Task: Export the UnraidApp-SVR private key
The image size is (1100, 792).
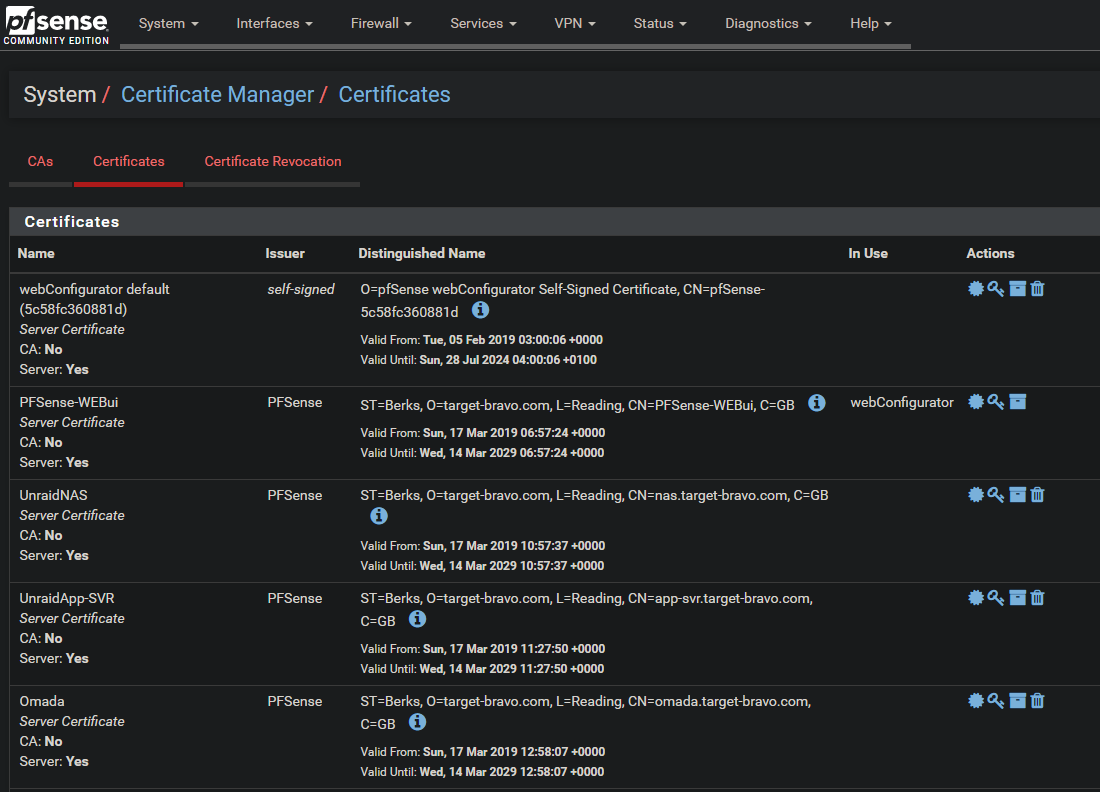Action: click(995, 598)
